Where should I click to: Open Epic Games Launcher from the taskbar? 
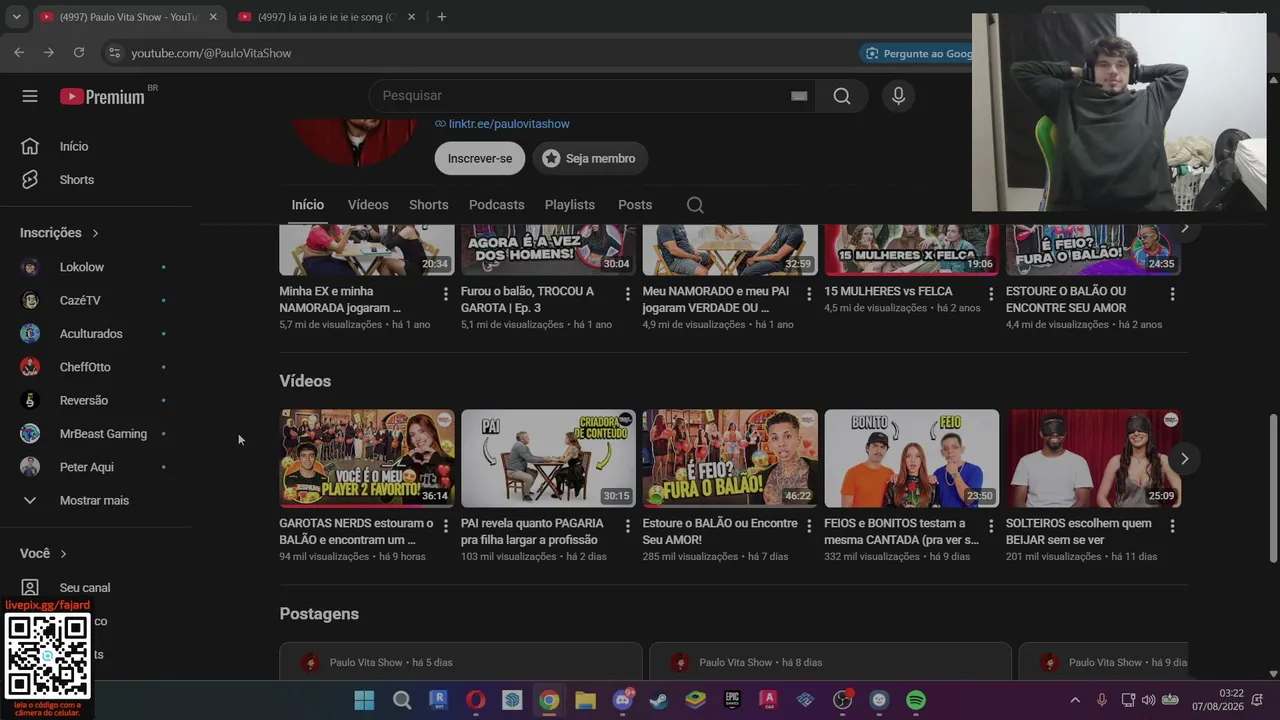click(732, 700)
